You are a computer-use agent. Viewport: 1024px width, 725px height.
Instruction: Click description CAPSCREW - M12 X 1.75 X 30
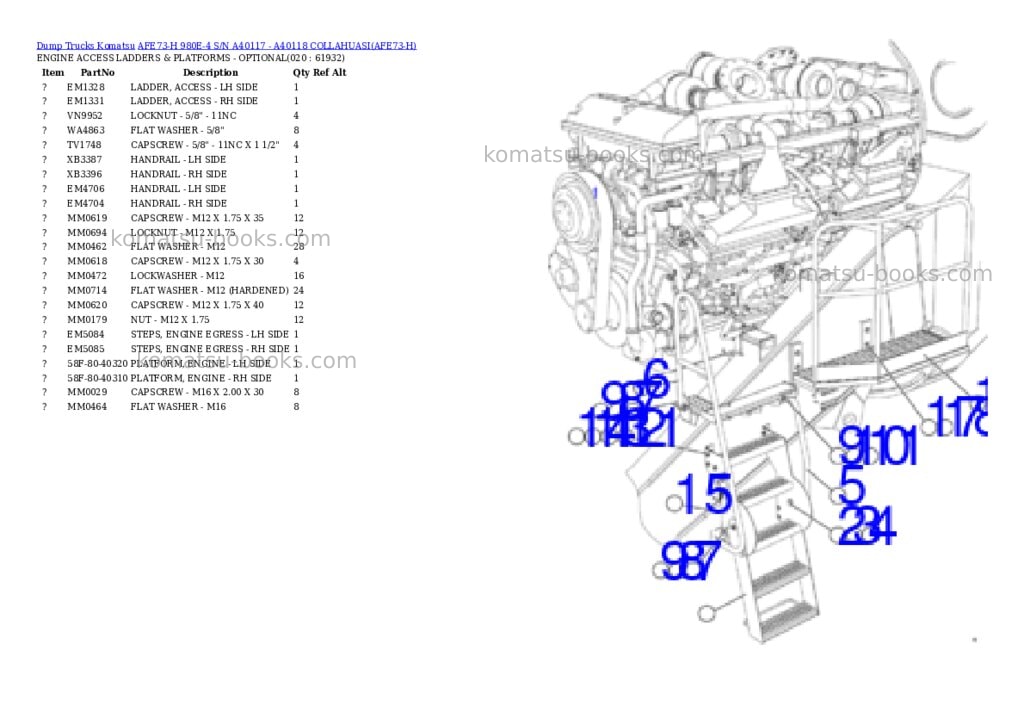[197, 261]
